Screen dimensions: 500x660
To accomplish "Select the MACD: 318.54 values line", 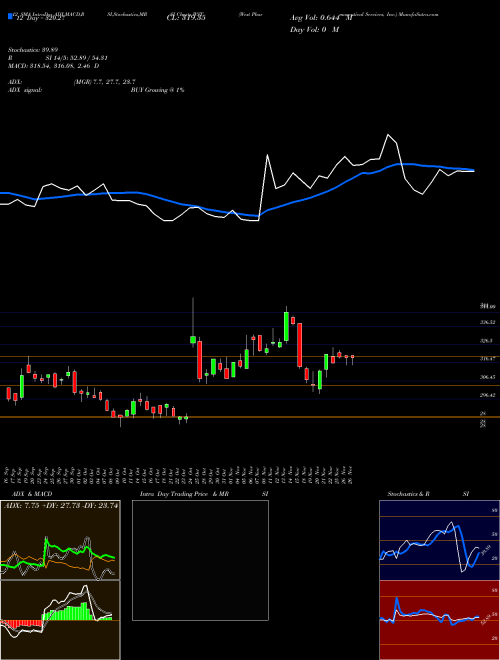I will point(53,66).
